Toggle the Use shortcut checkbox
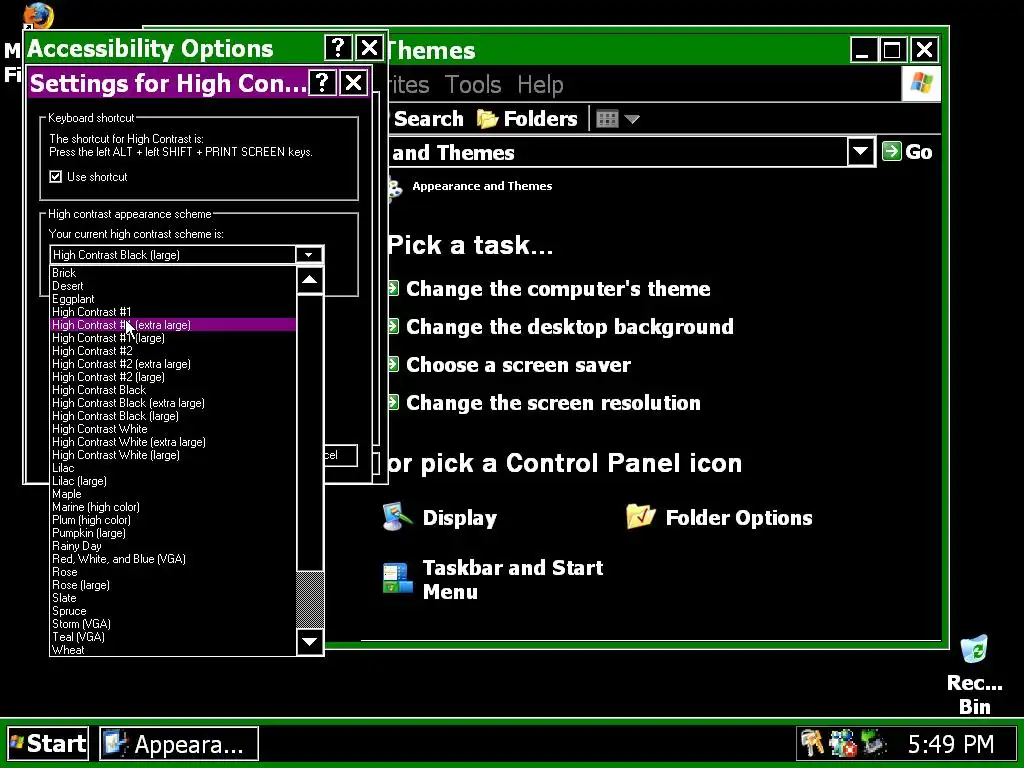The image size is (1024, 768). [56, 177]
